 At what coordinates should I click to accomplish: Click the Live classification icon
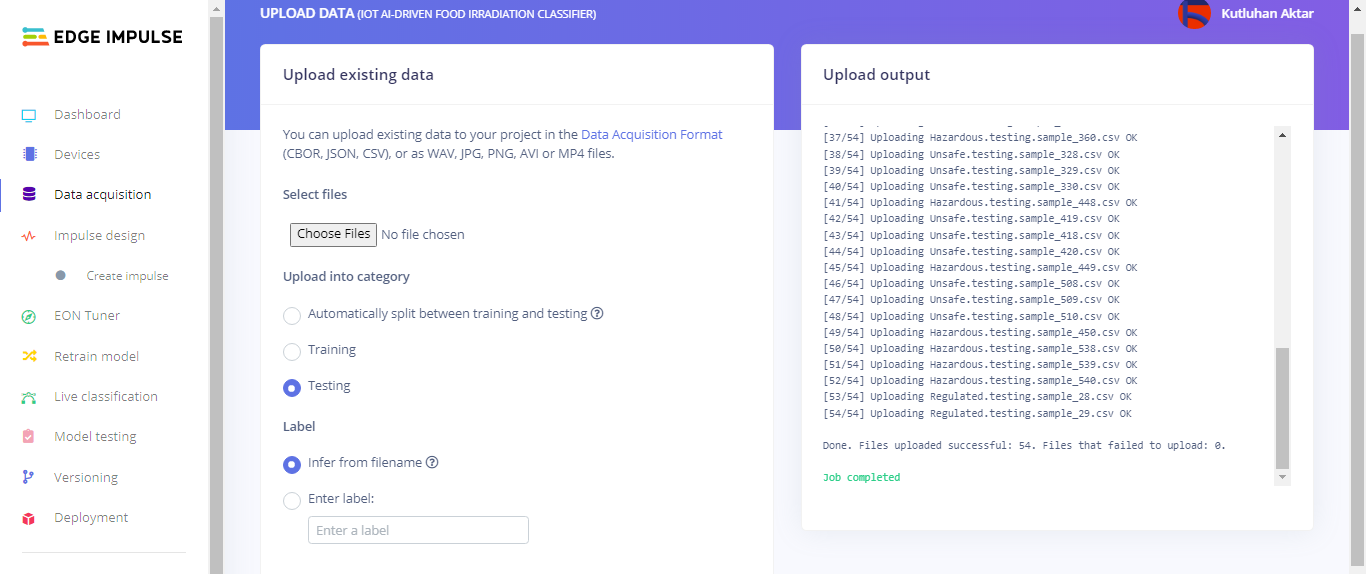tap(29, 397)
